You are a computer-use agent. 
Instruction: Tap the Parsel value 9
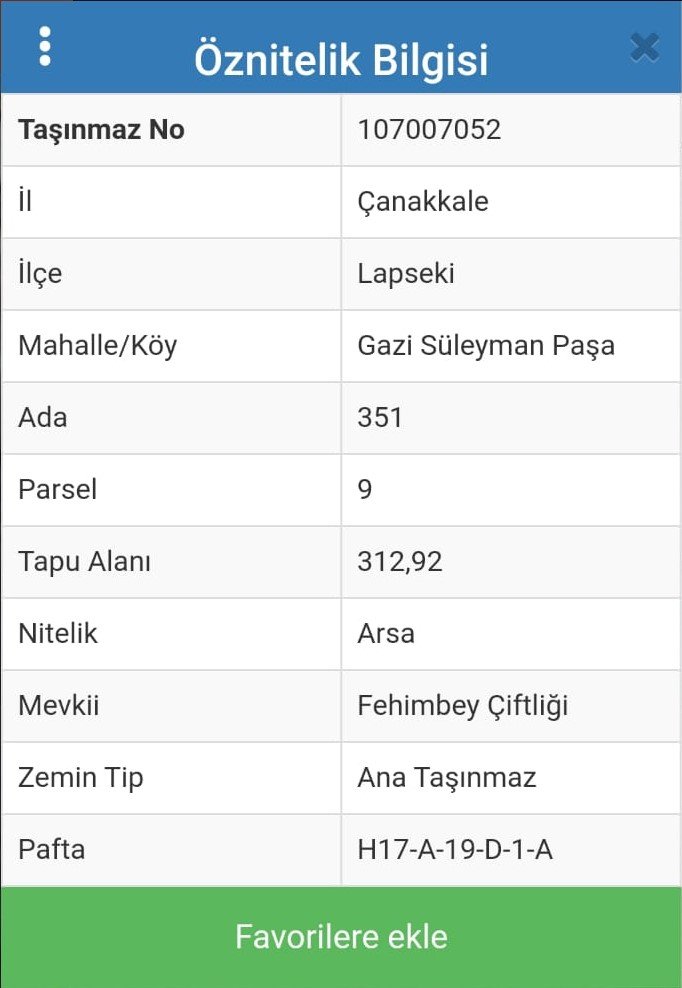365,489
